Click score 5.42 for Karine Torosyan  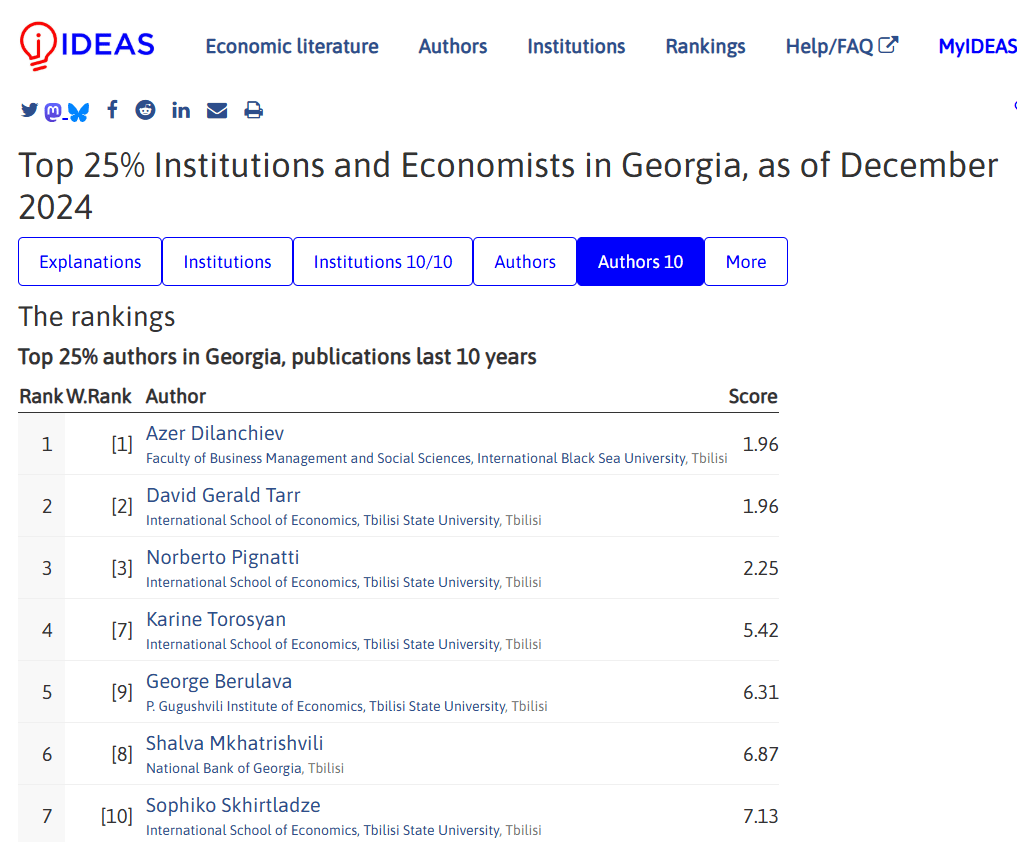[760, 630]
